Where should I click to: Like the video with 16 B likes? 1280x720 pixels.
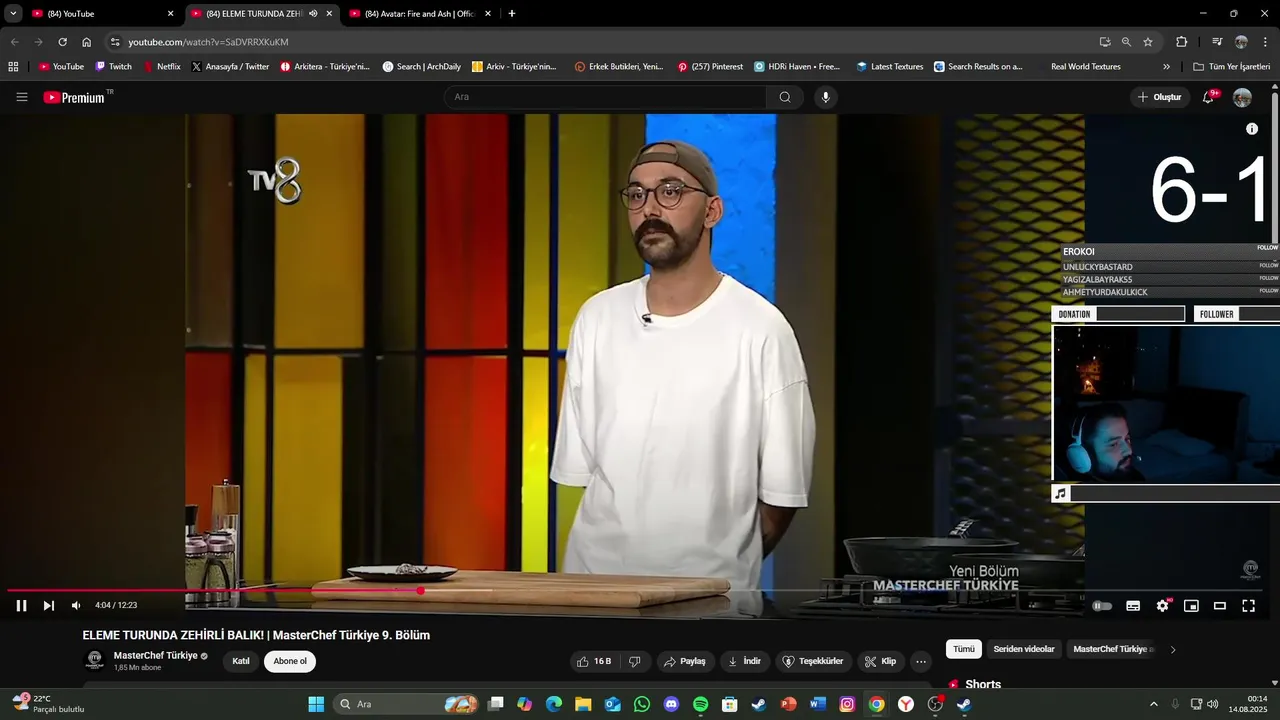tap(594, 661)
